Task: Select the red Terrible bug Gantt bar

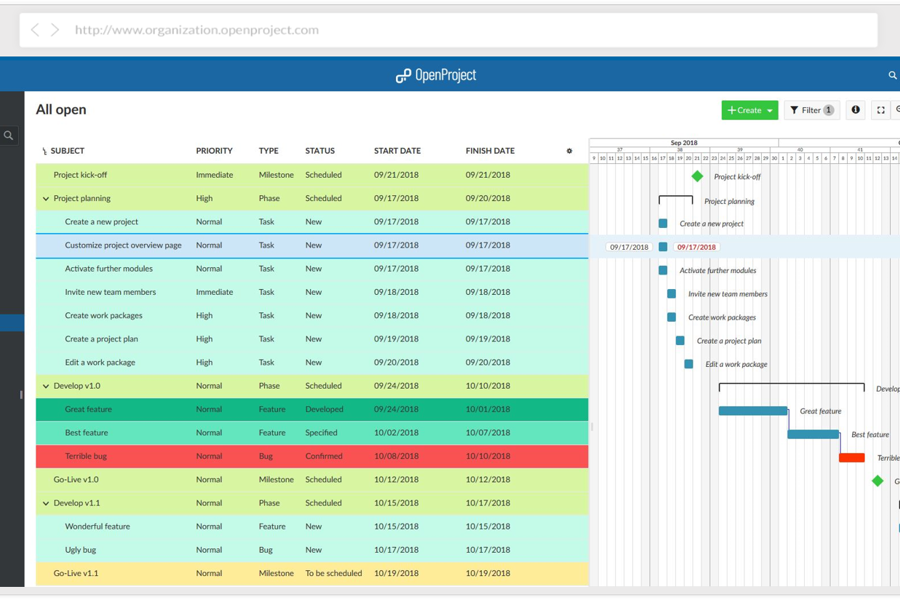Action: 852,458
